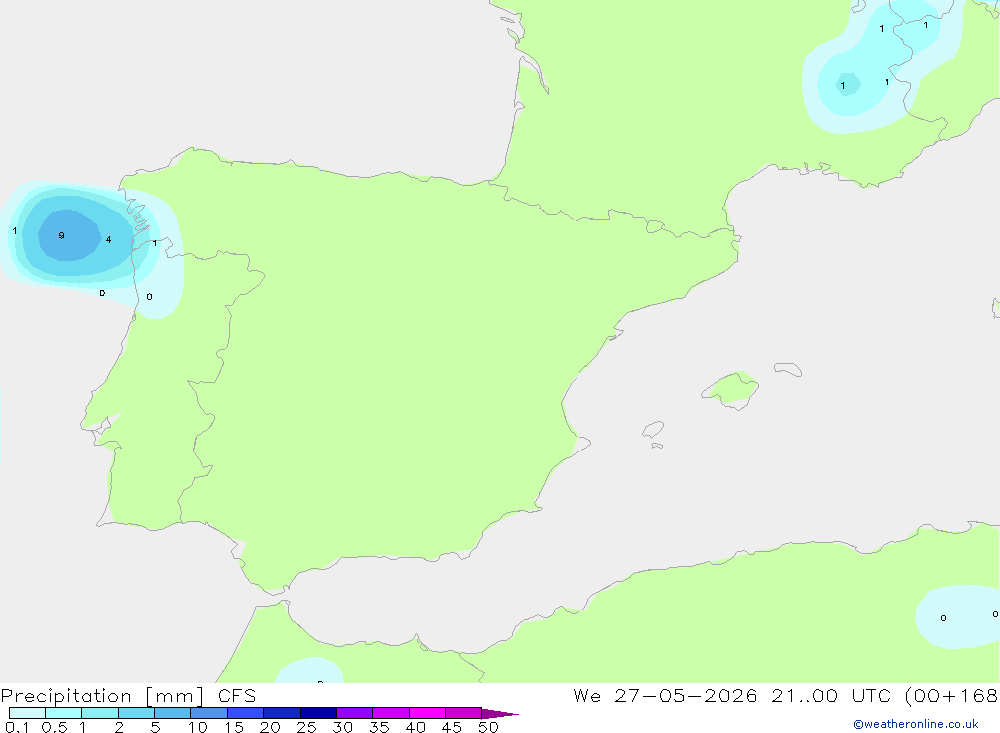Click the 'CFS' model label
This screenshot has height=733, width=1000.
pyautogui.click(x=237, y=696)
